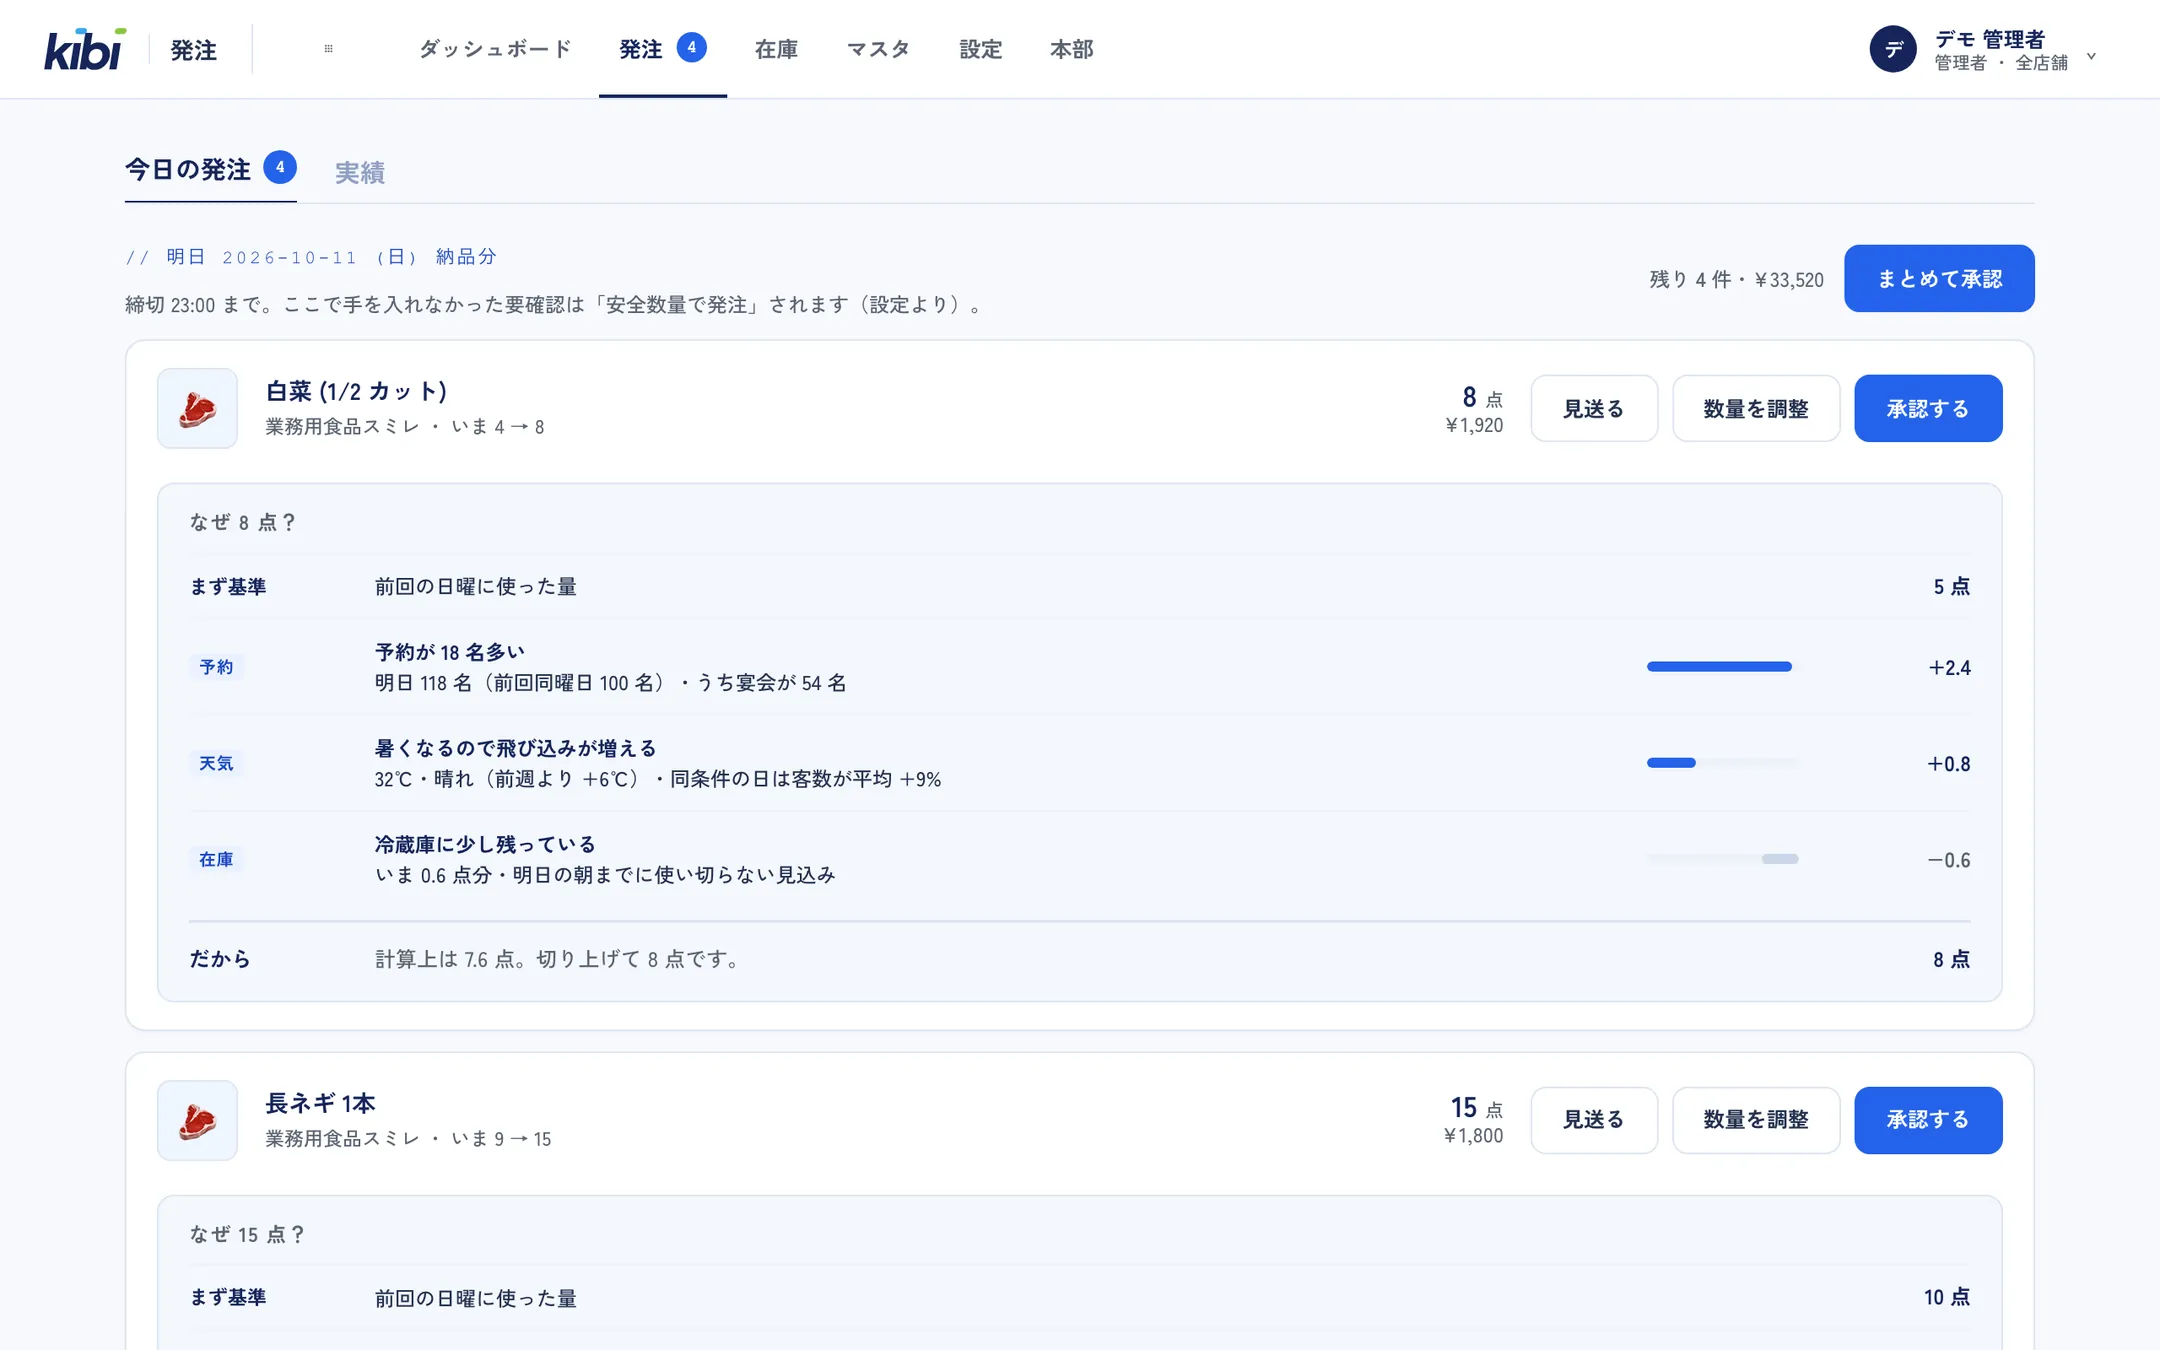Click the 天気 contribution bar (+0.8)
Image resolution: width=2160 pixels, height=1350 pixels.
click(x=1722, y=763)
